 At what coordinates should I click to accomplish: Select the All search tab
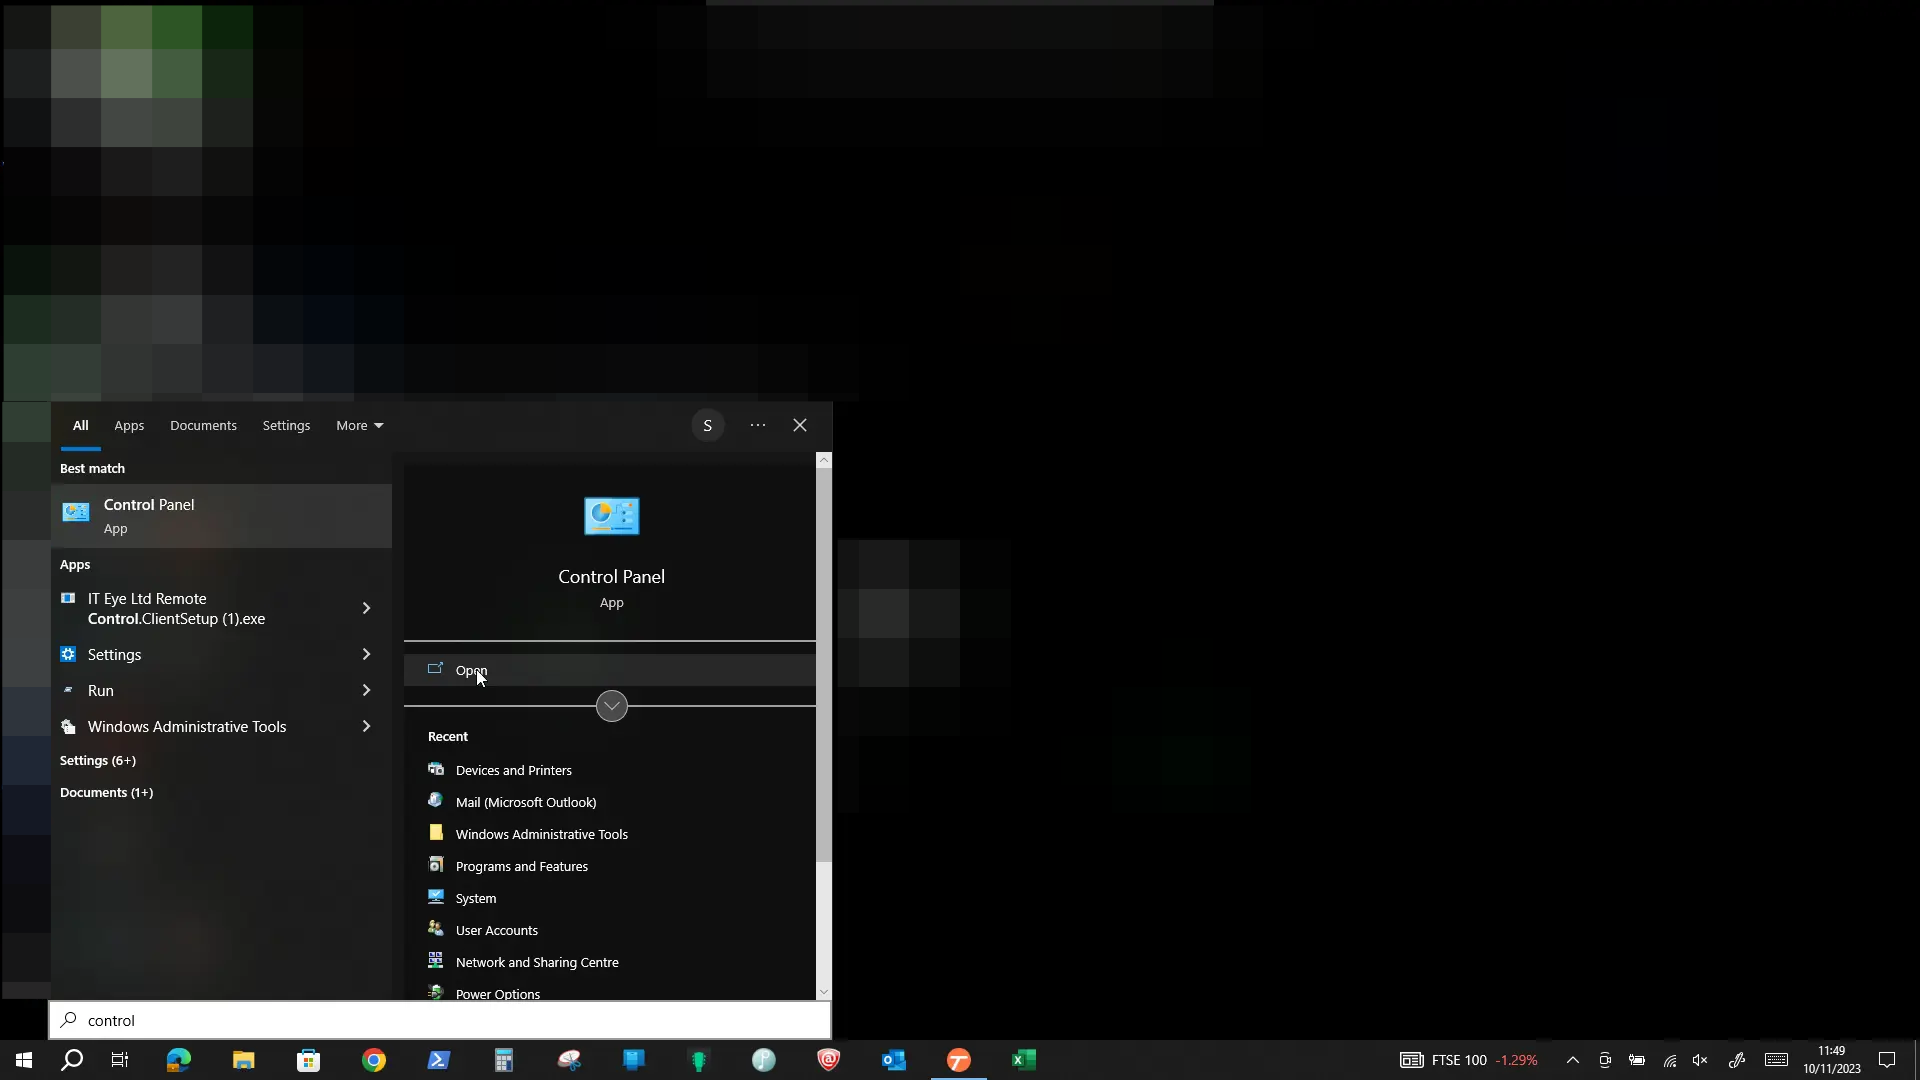point(80,425)
